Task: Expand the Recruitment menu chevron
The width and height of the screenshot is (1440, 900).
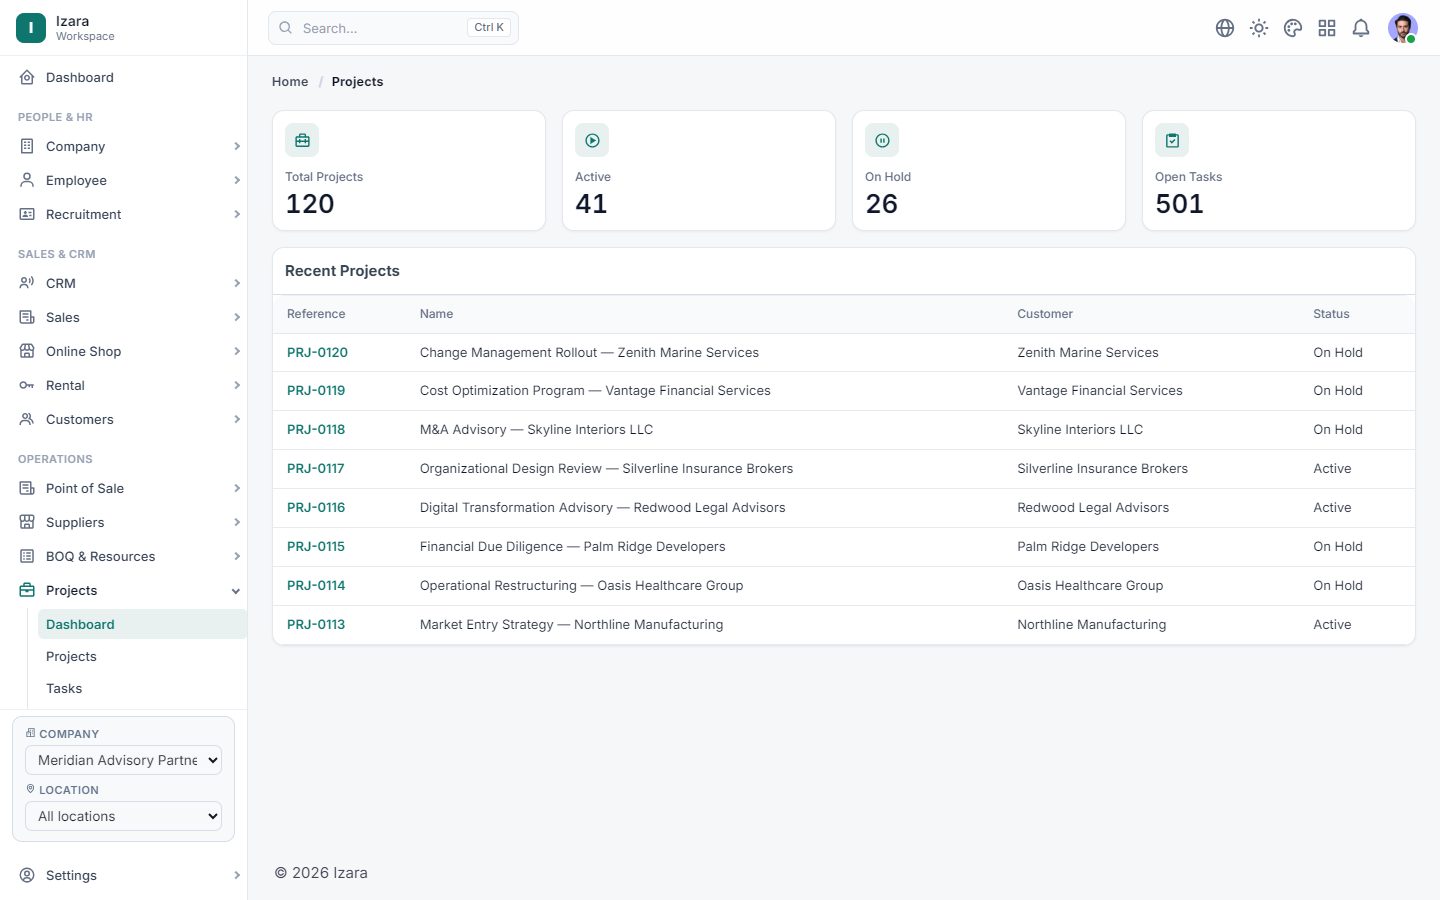Action: point(237,214)
